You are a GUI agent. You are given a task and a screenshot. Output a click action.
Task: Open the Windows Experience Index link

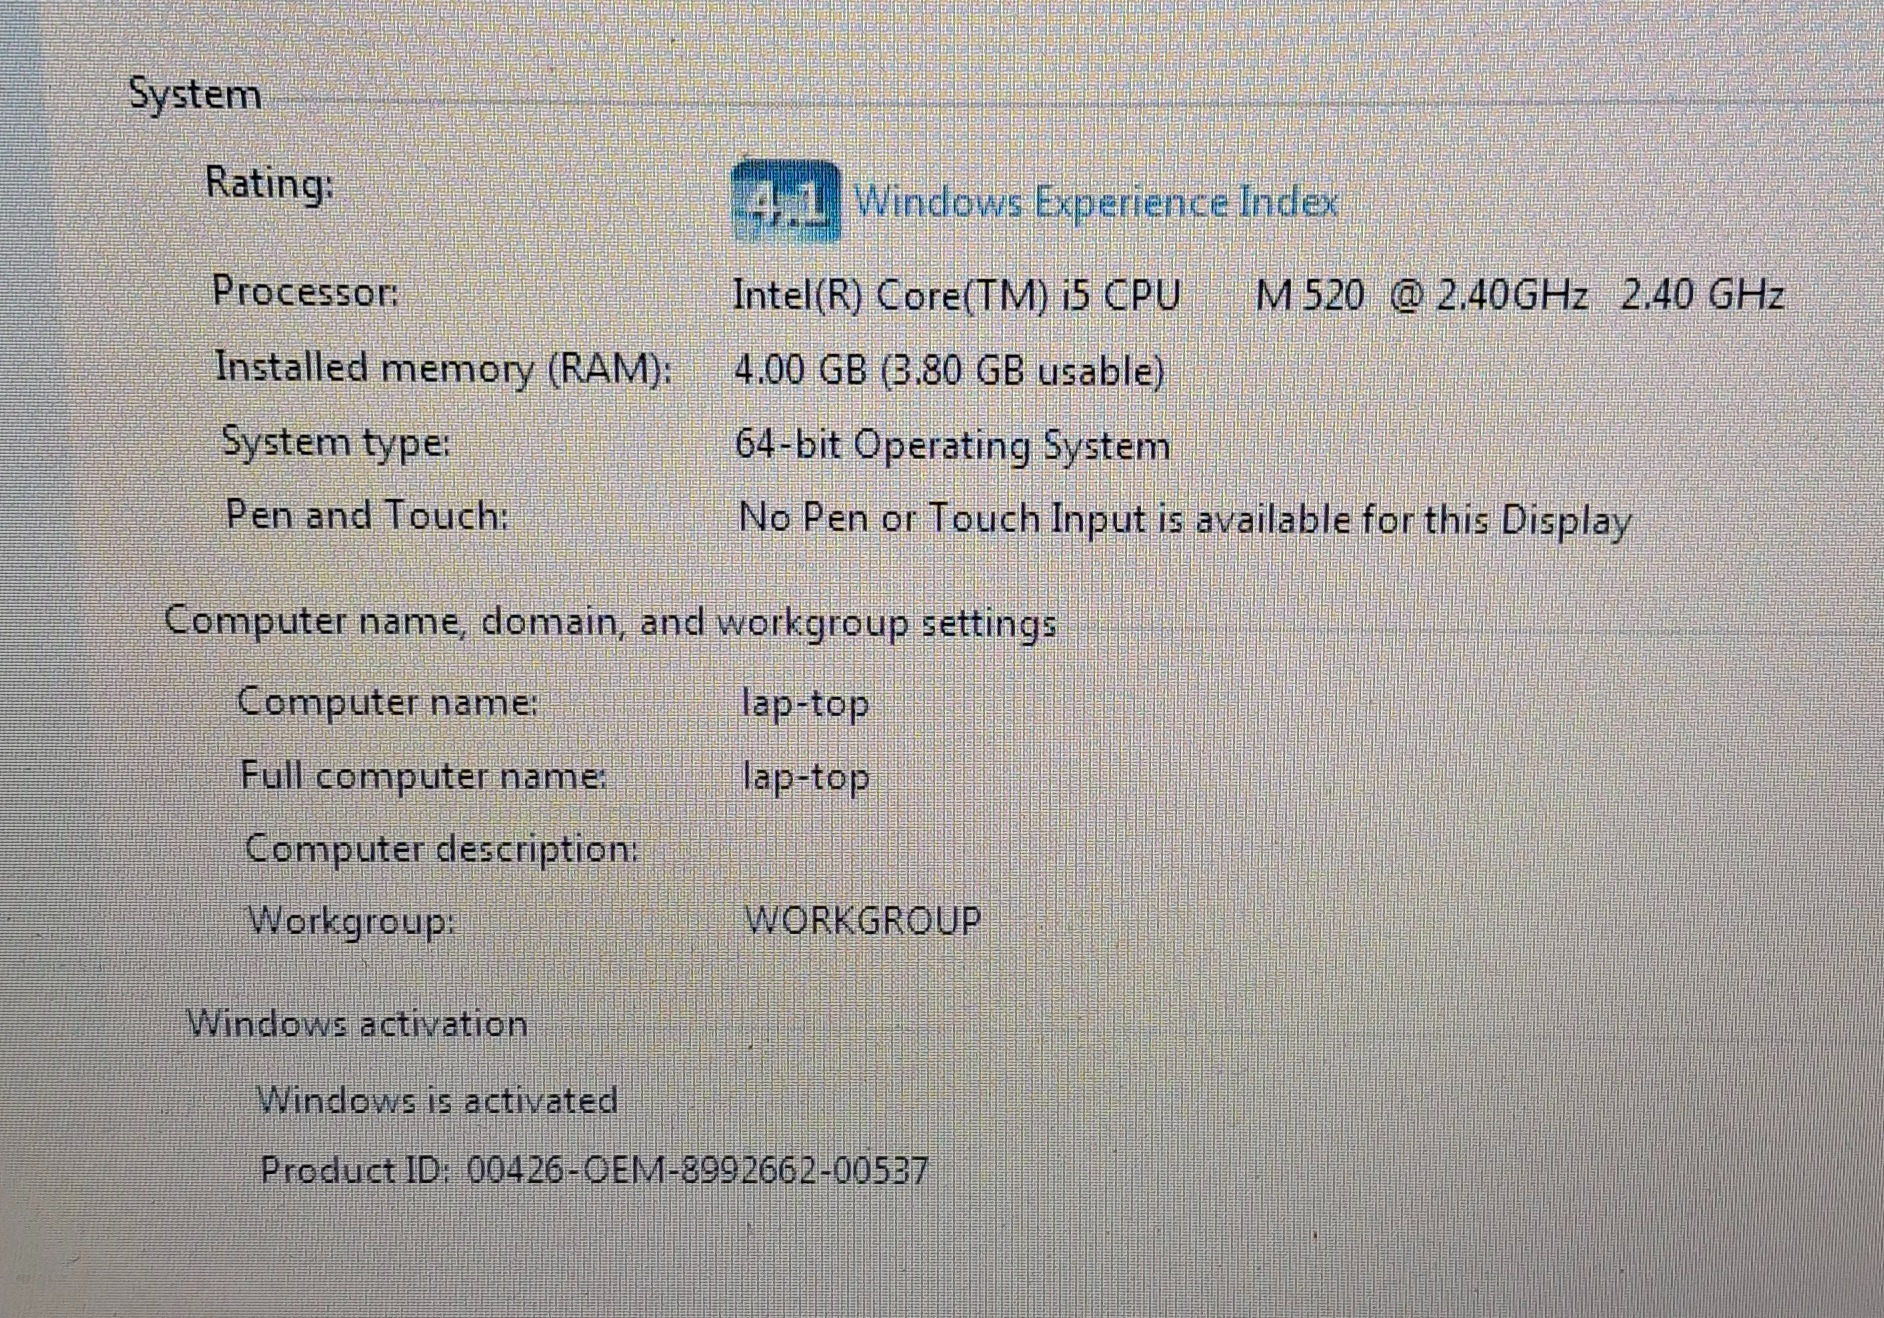coord(1095,202)
